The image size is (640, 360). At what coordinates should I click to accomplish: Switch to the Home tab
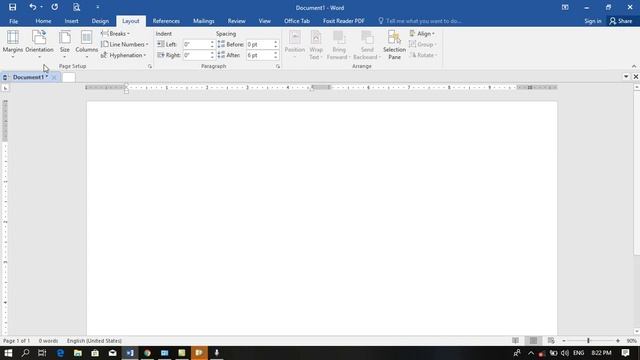click(x=43, y=21)
